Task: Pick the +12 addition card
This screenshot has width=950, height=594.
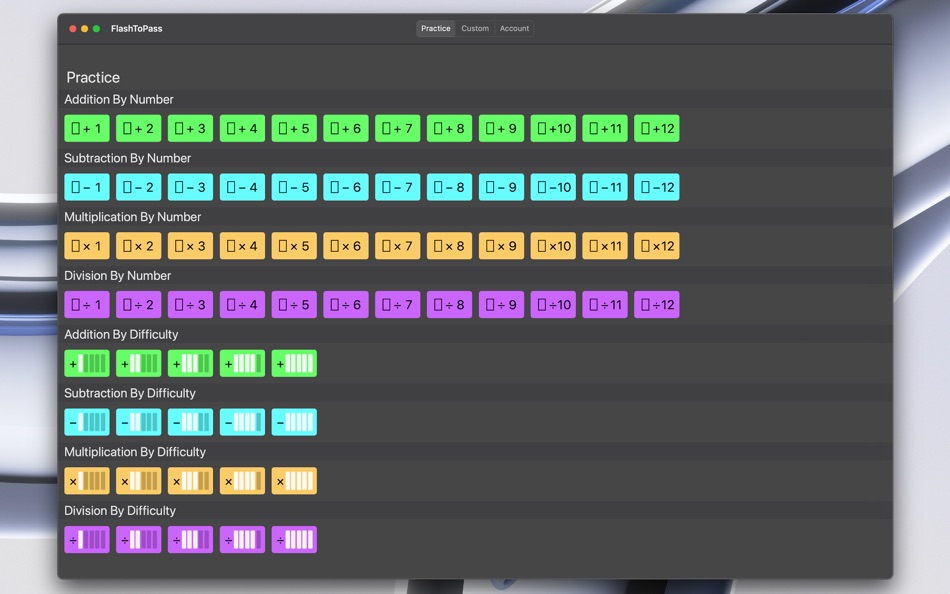Action: tap(657, 128)
